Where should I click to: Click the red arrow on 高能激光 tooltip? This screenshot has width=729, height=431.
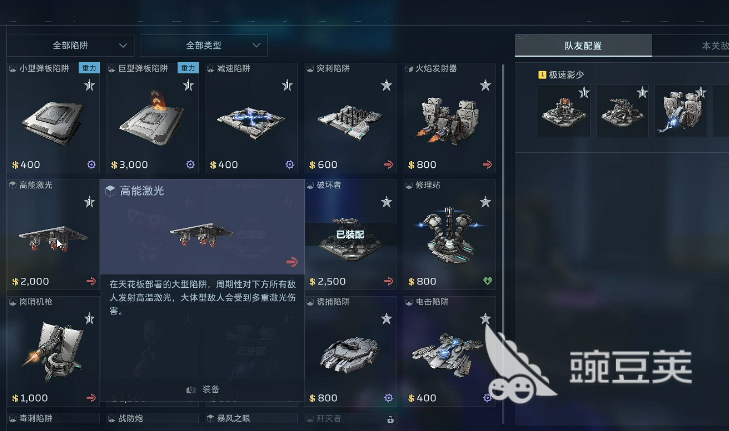[x=292, y=262]
